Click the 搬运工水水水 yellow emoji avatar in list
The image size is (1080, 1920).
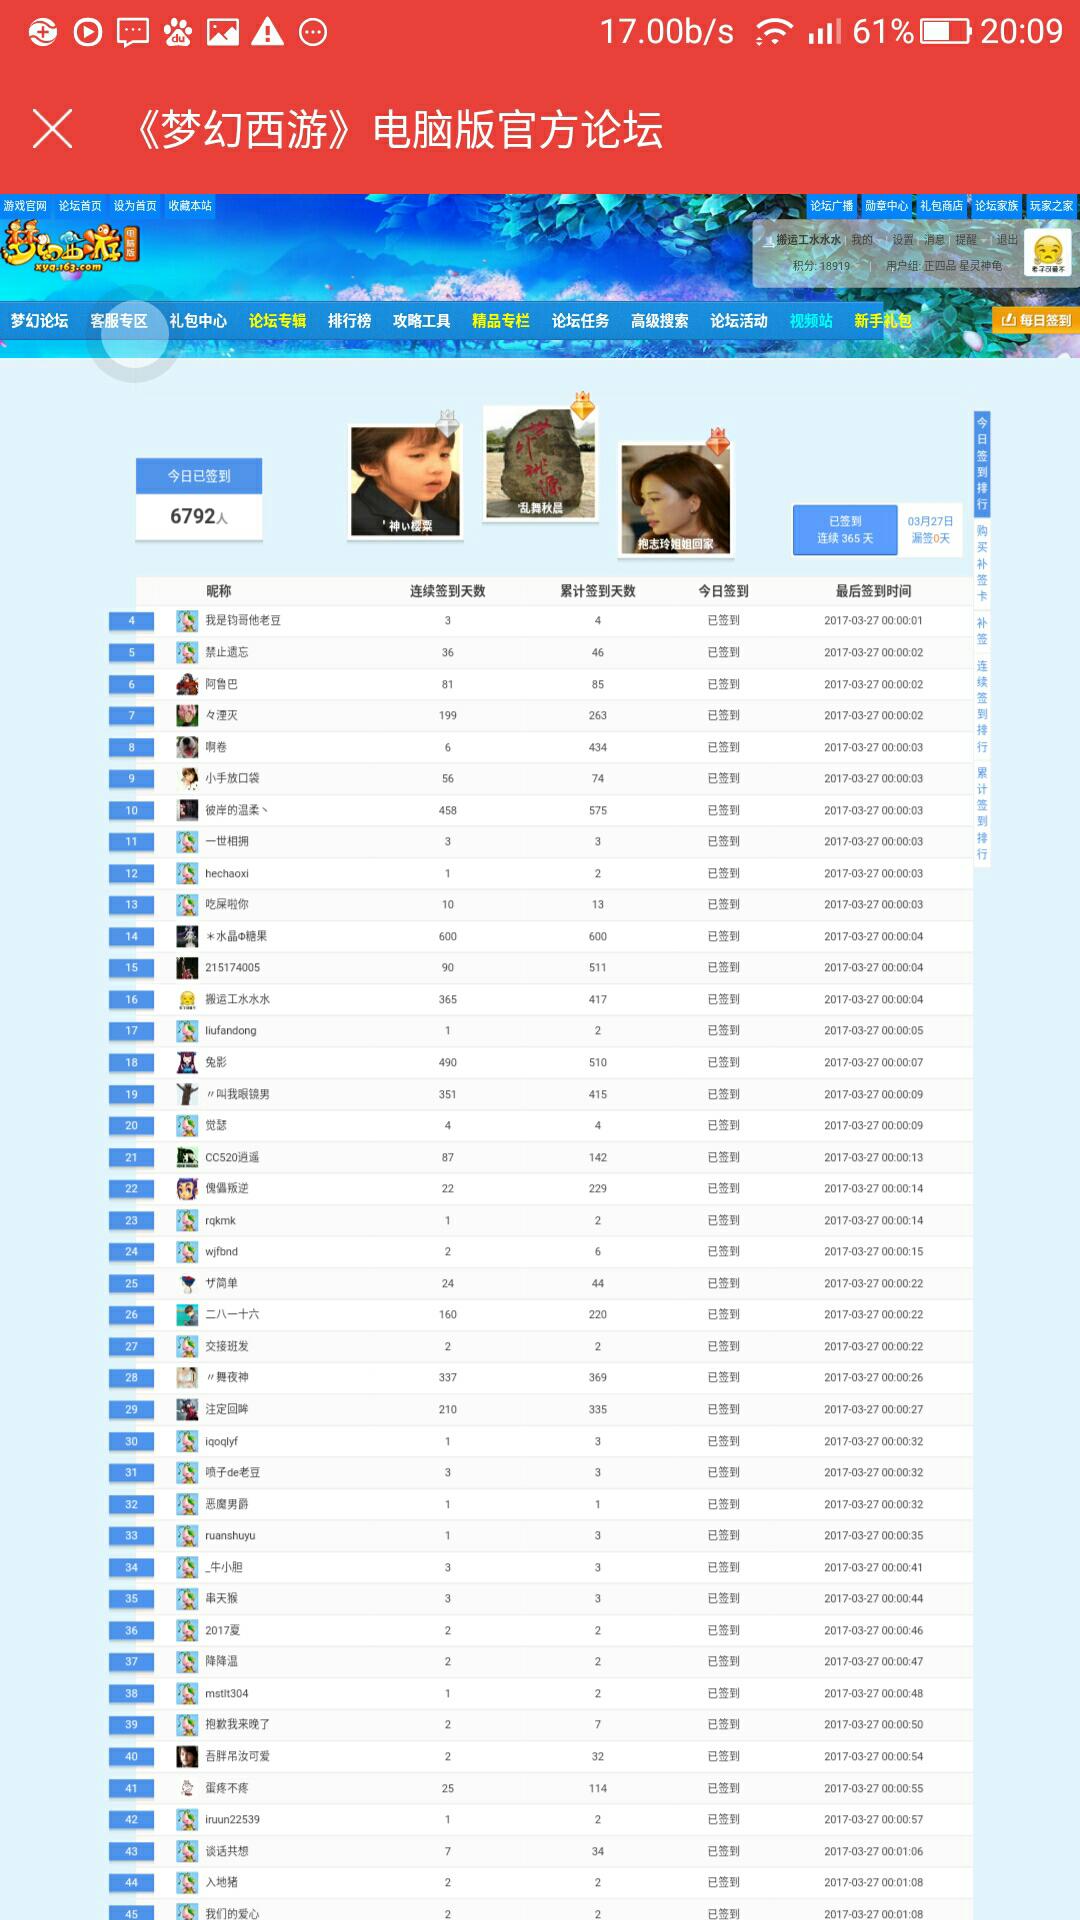click(x=187, y=999)
